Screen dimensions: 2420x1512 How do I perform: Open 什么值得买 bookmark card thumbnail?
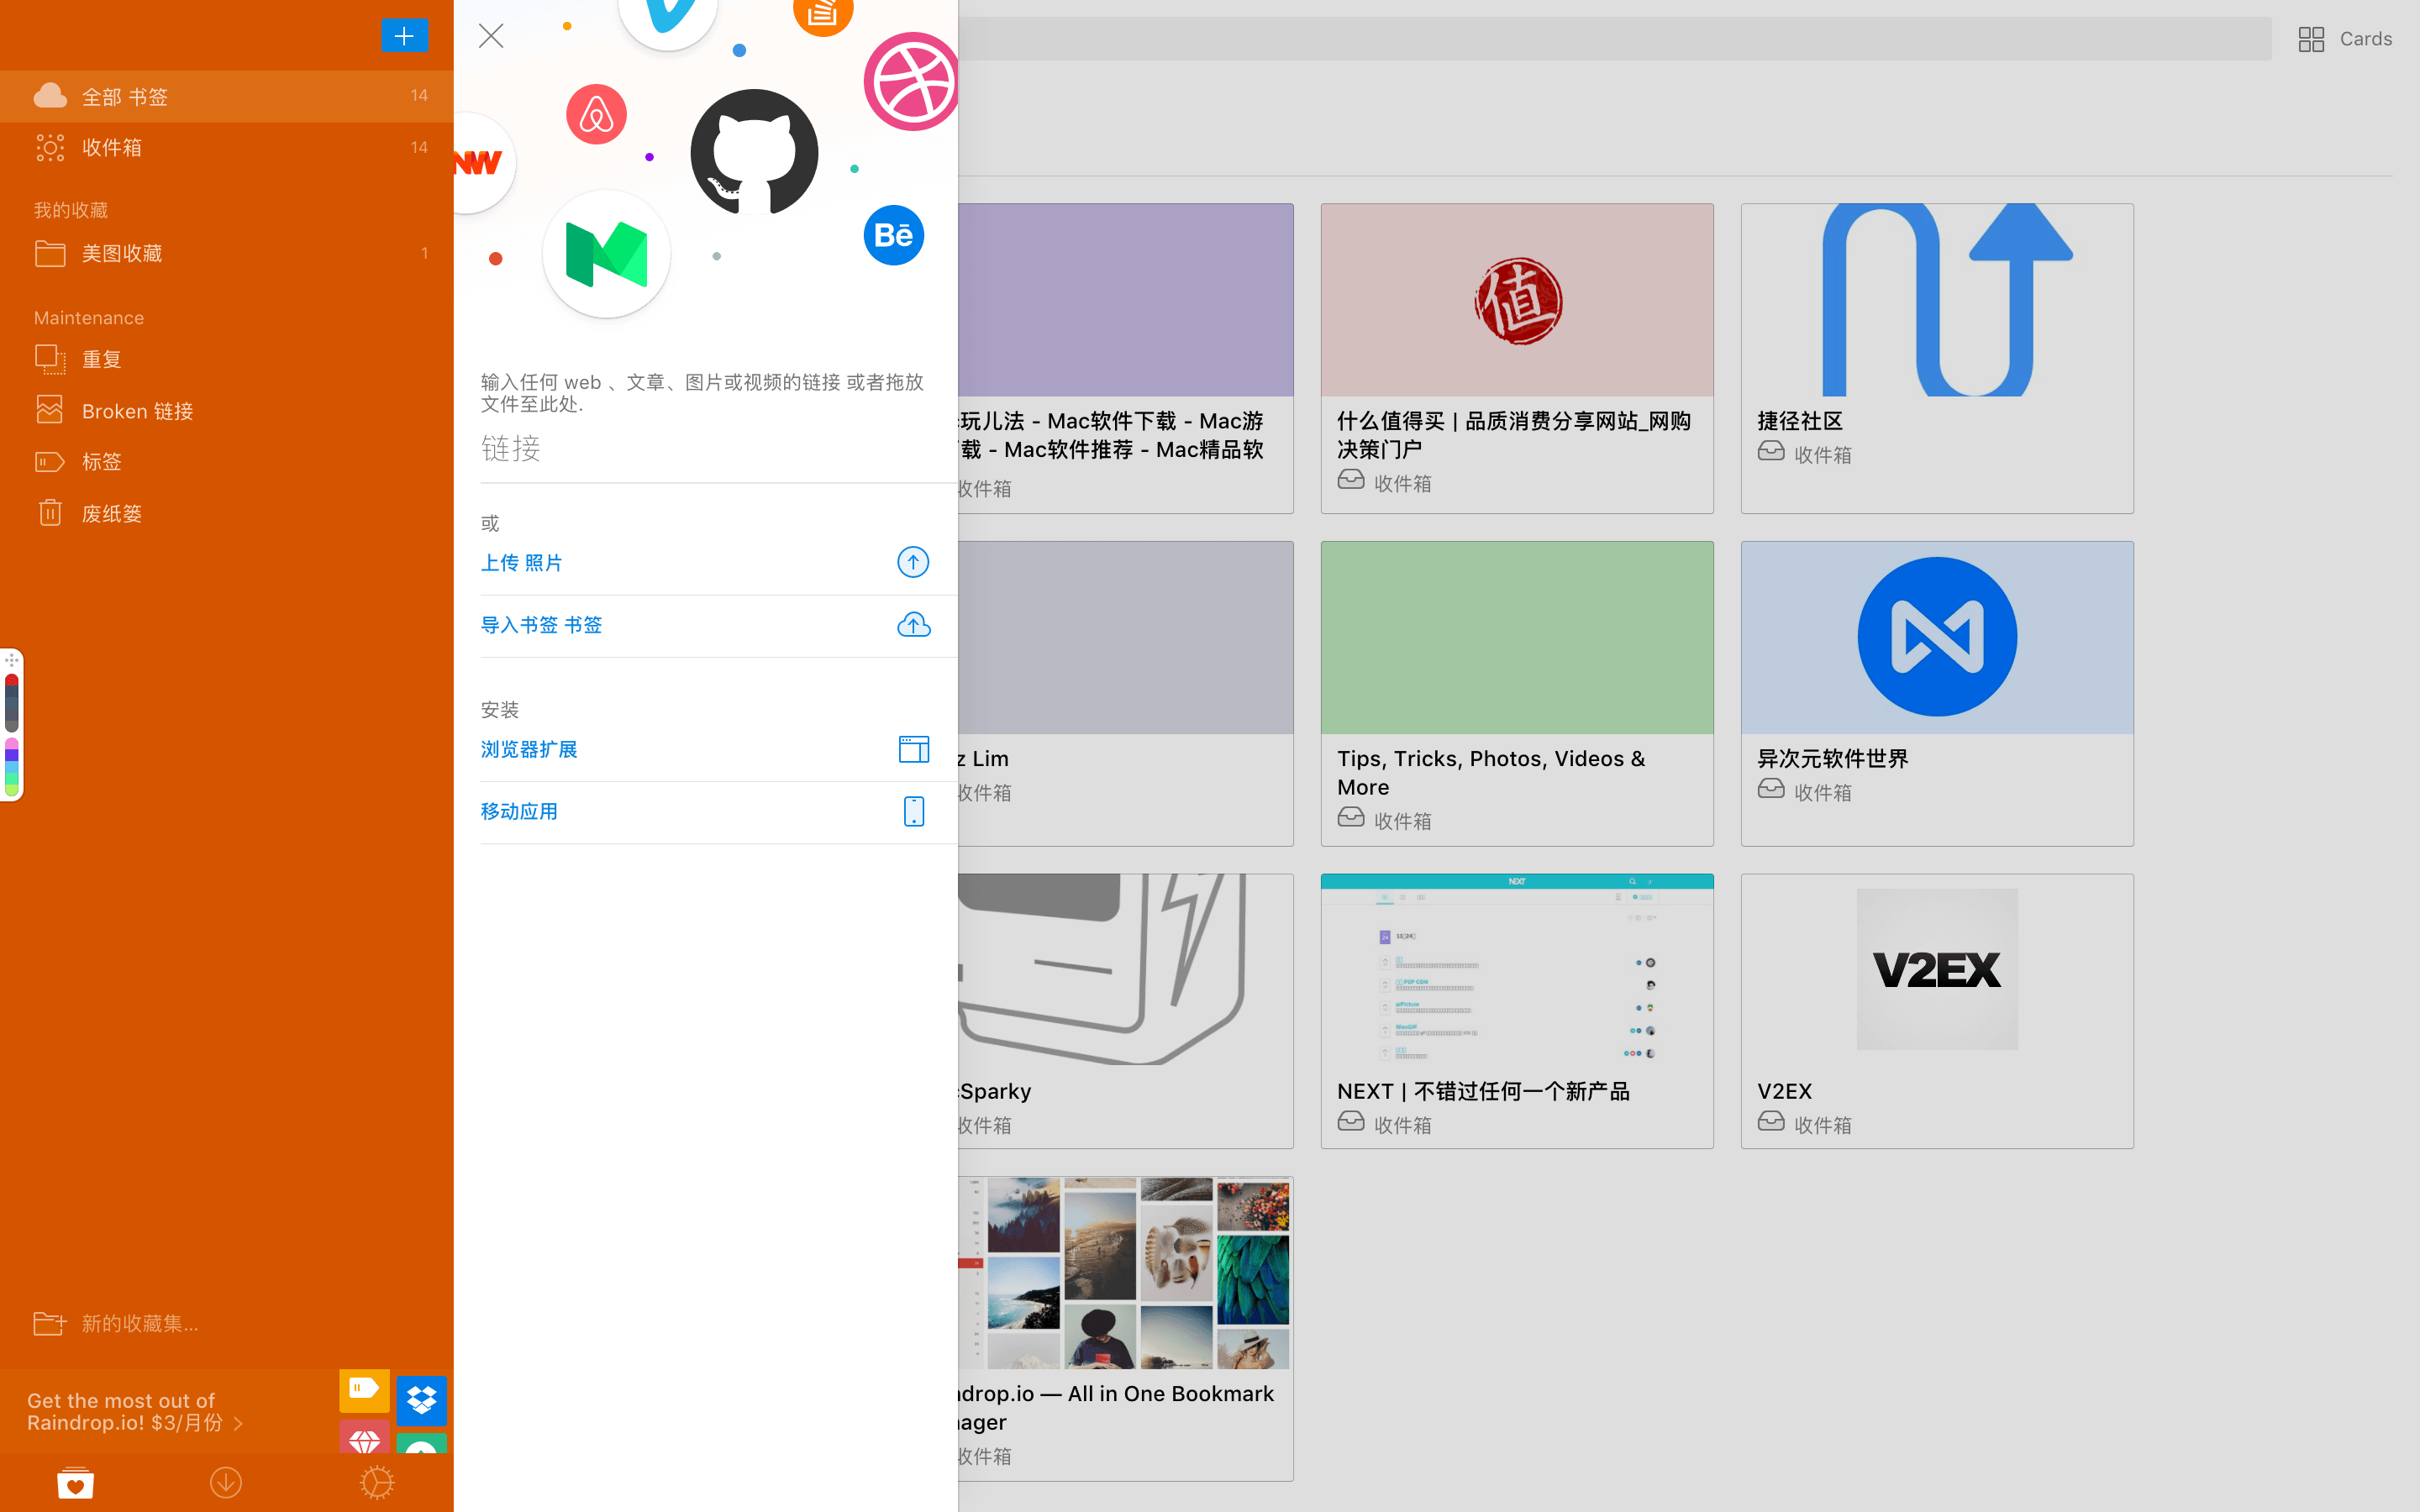(1517, 300)
